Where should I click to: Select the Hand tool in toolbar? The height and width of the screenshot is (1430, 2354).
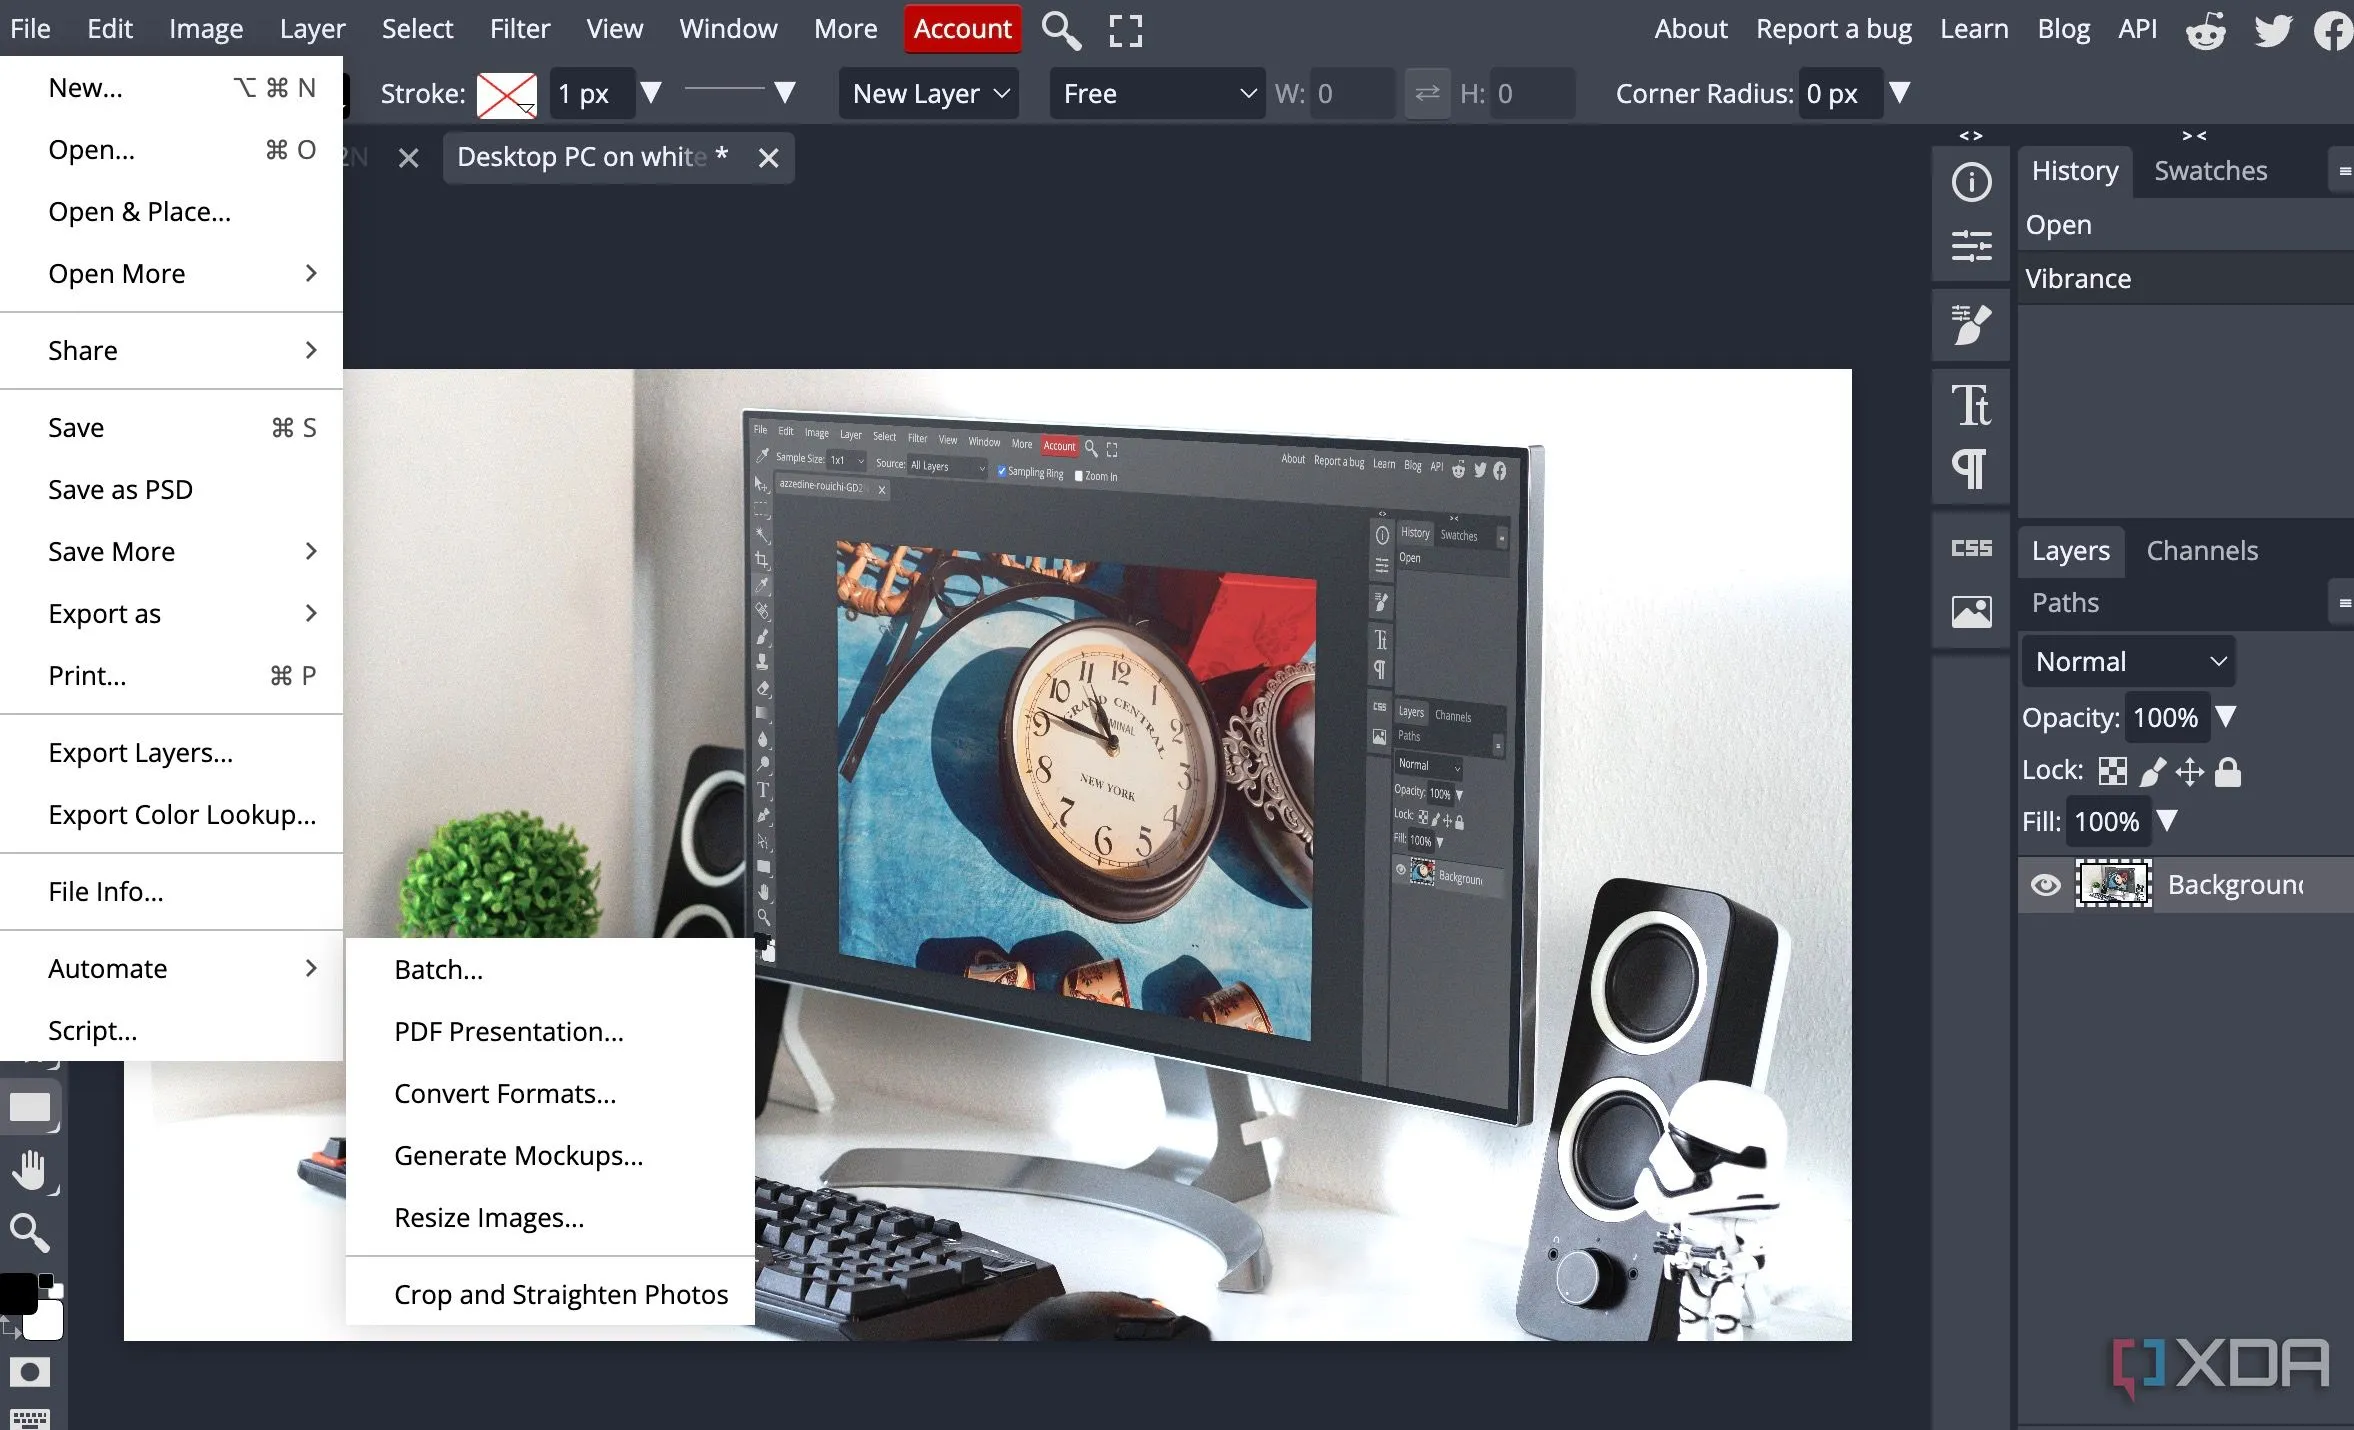(x=30, y=1170)
